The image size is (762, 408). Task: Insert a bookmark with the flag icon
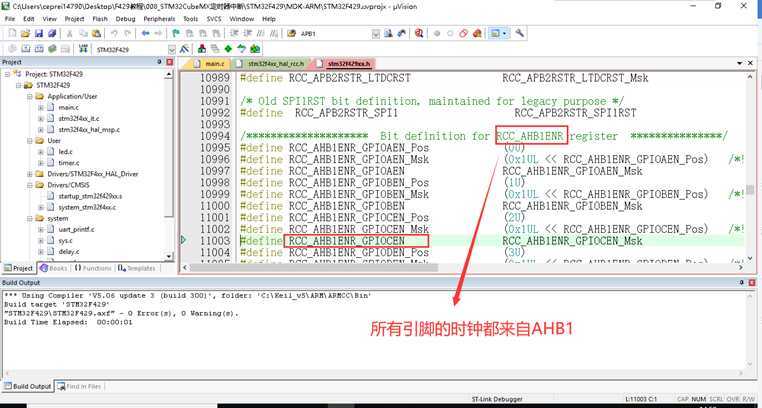coord(176,34)
